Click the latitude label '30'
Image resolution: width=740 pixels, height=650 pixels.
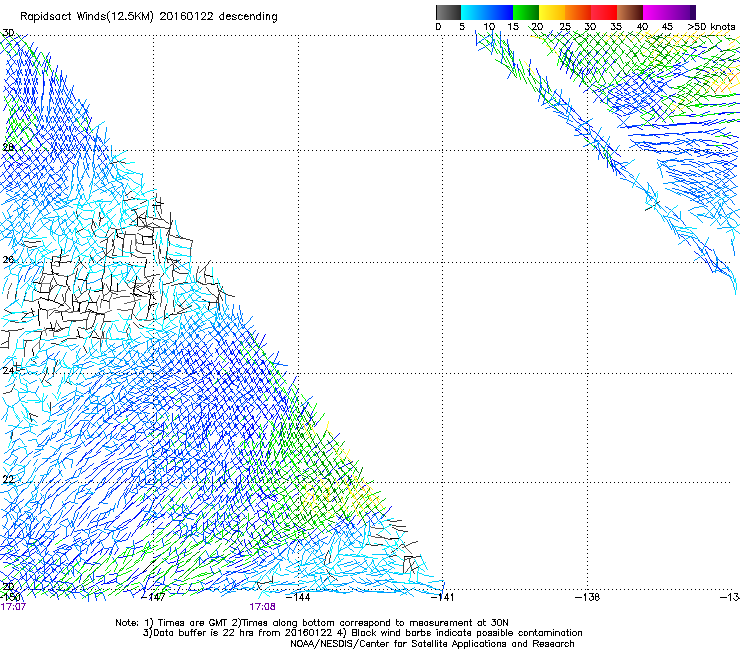click(8, 33)
